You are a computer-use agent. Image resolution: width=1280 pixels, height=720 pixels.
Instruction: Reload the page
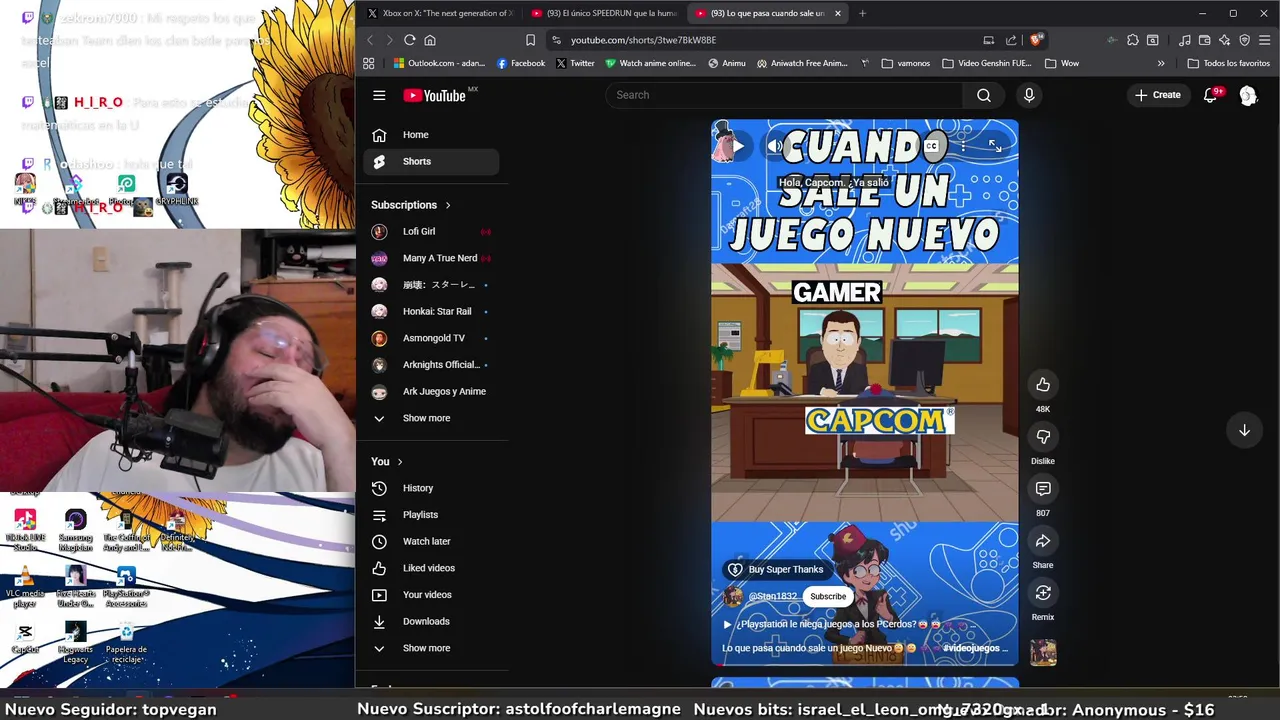tap(410, 40)
